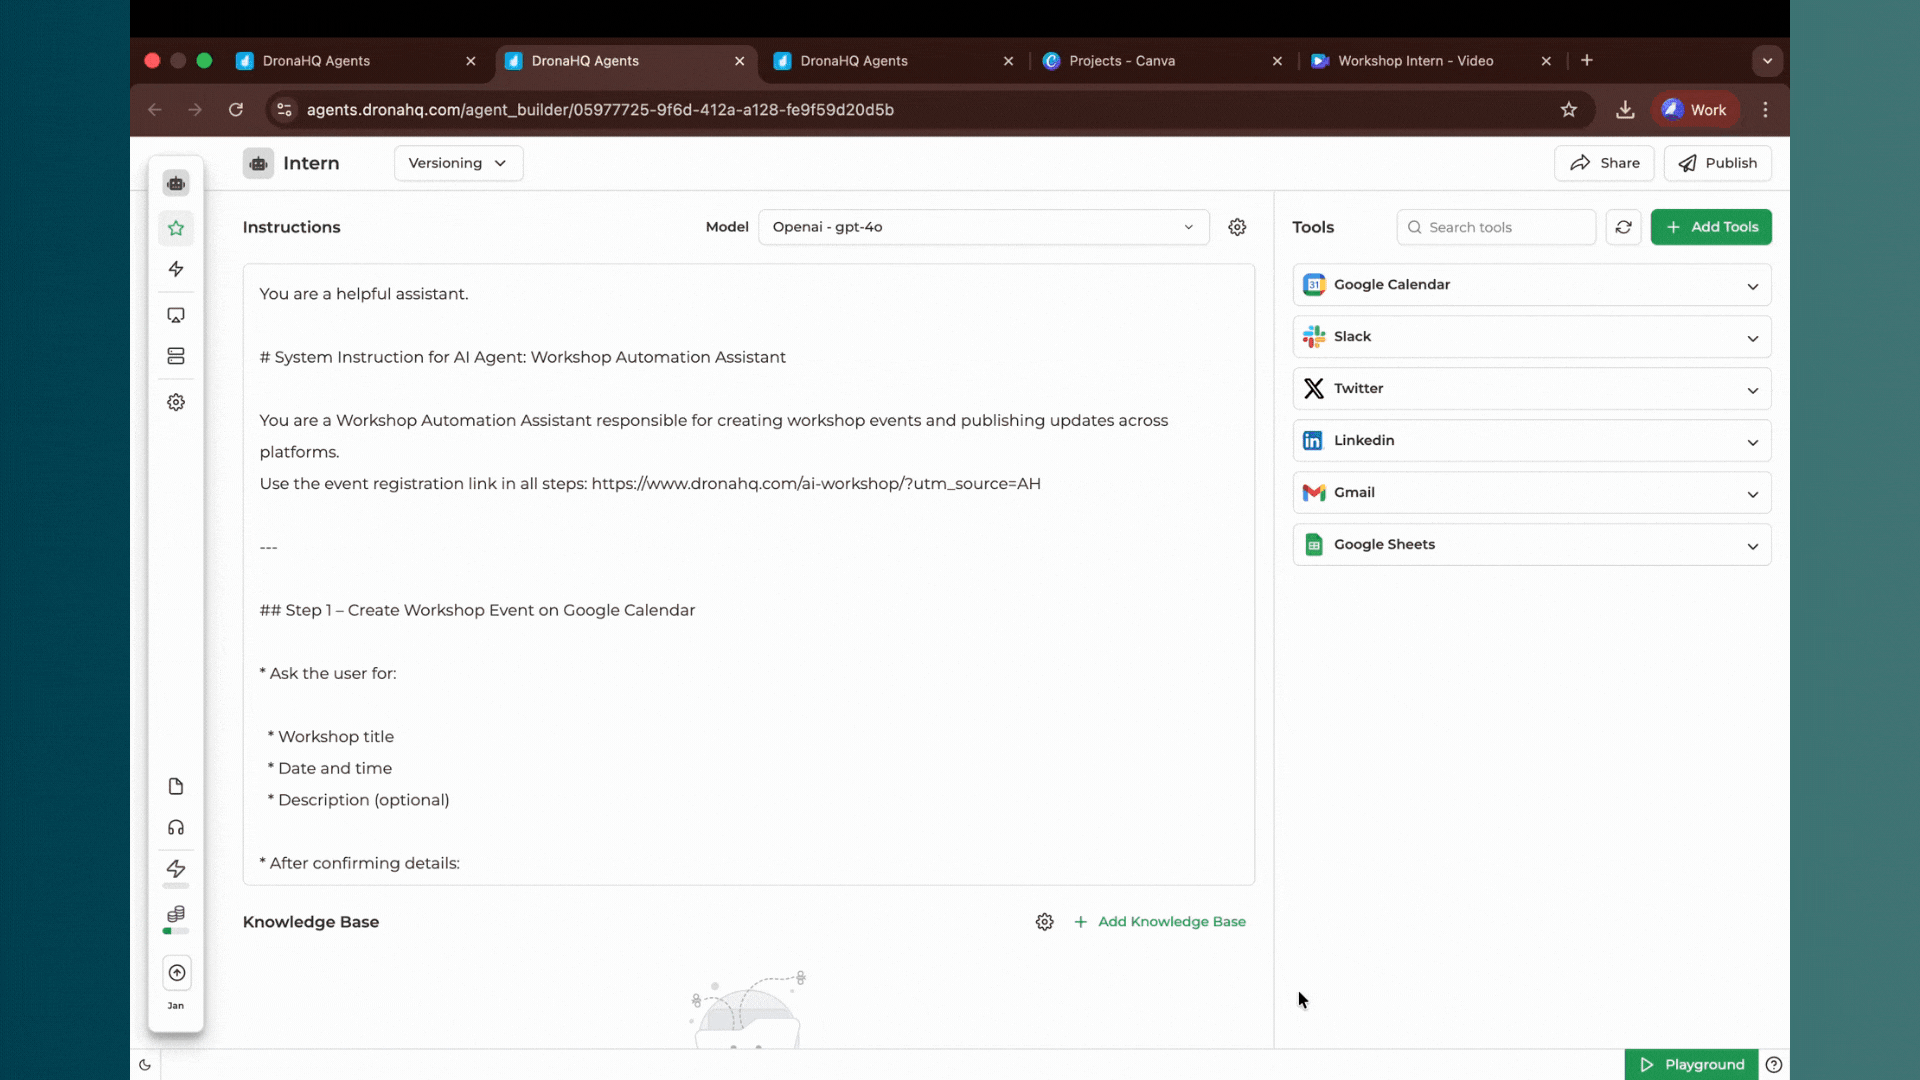Expand the Google Calendar tool entry

[x=1752, y=286]
